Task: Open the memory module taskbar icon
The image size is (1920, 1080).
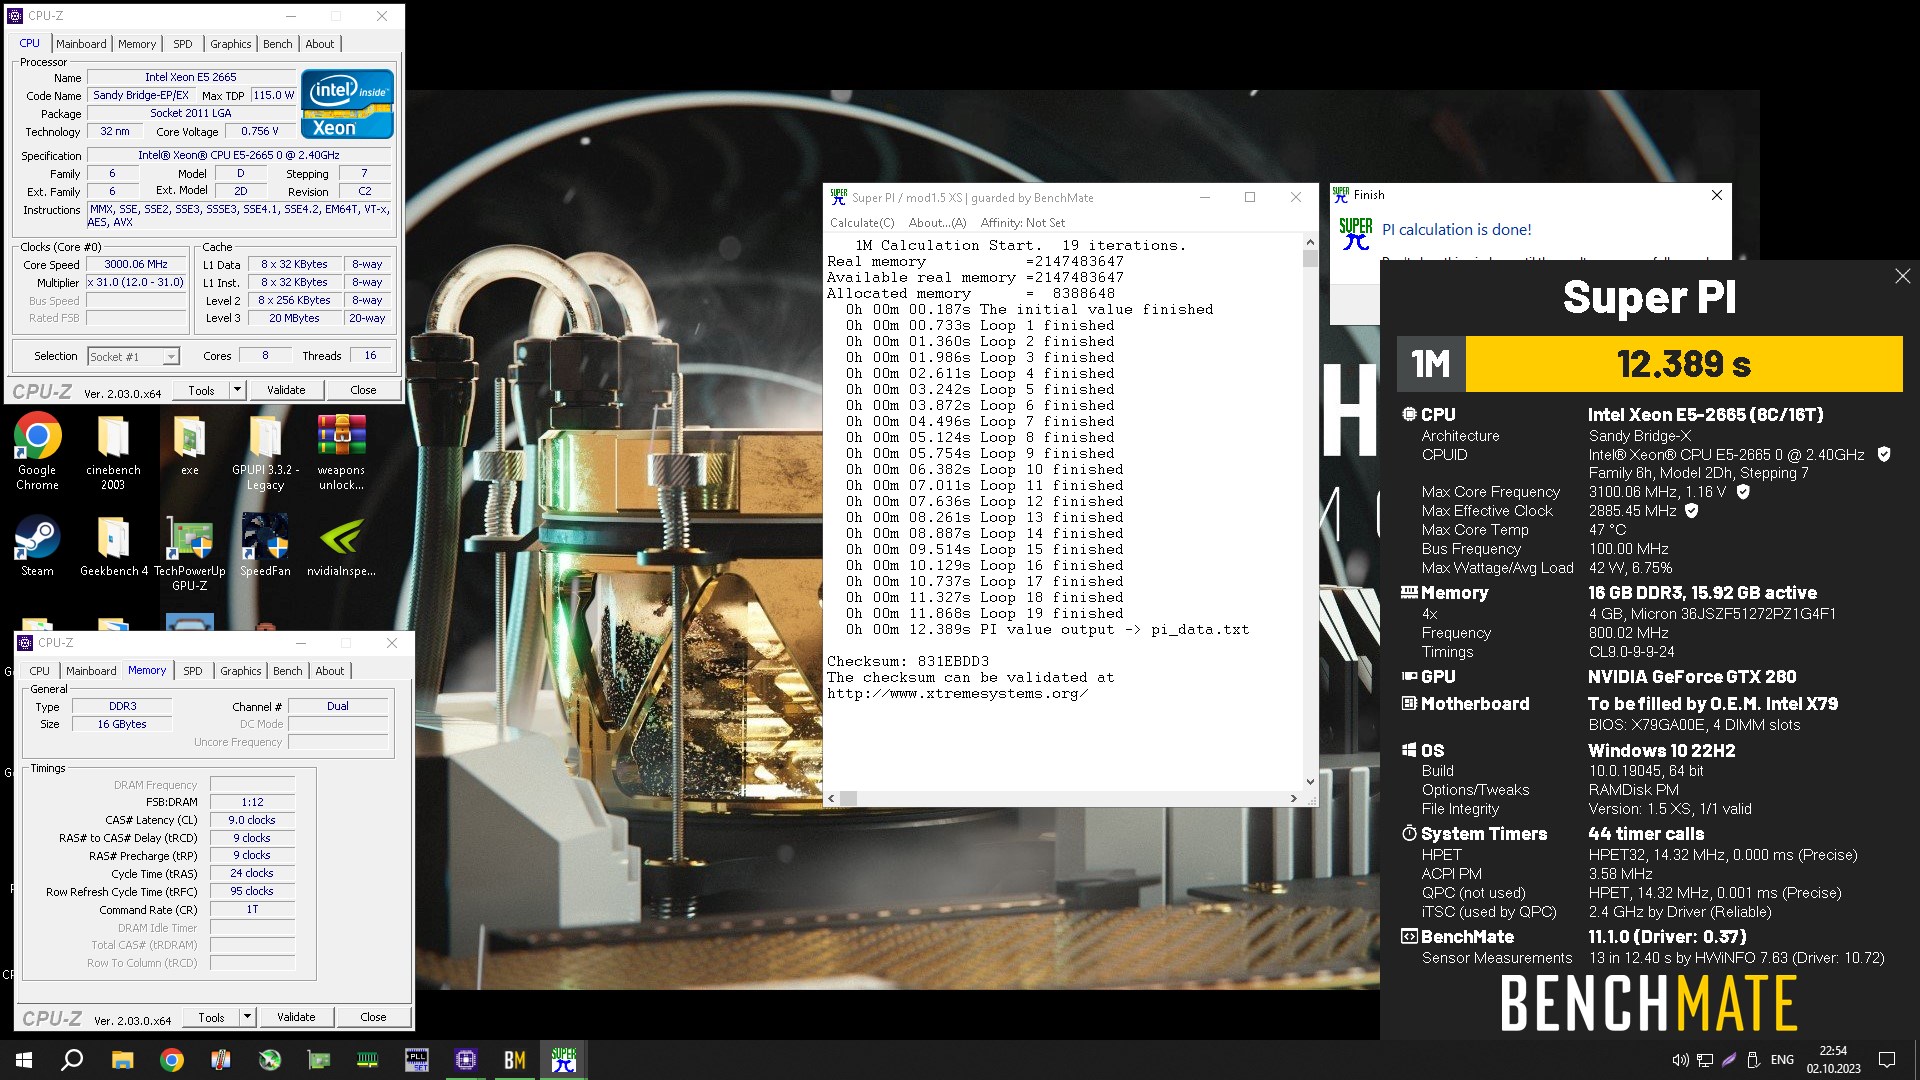Action: click(x=368, y=1060)
